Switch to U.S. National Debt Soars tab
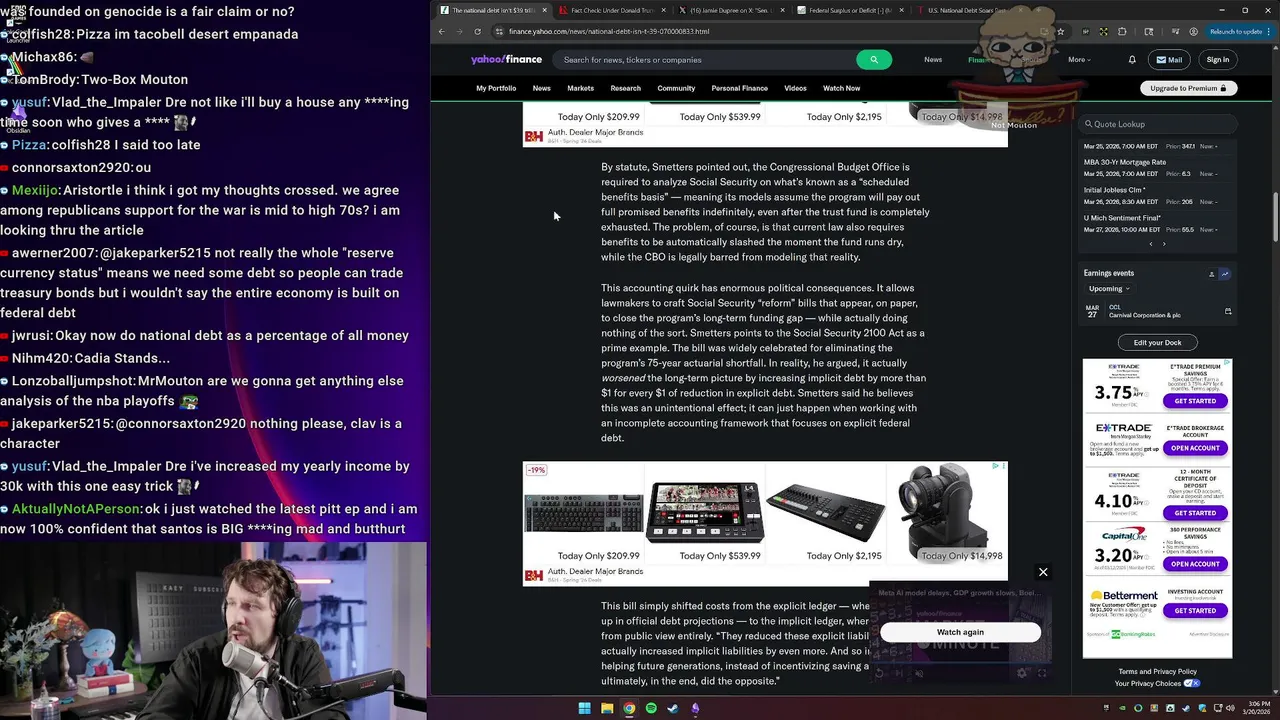This screenshot has height=720, width=1280. [x=968, y=10]
